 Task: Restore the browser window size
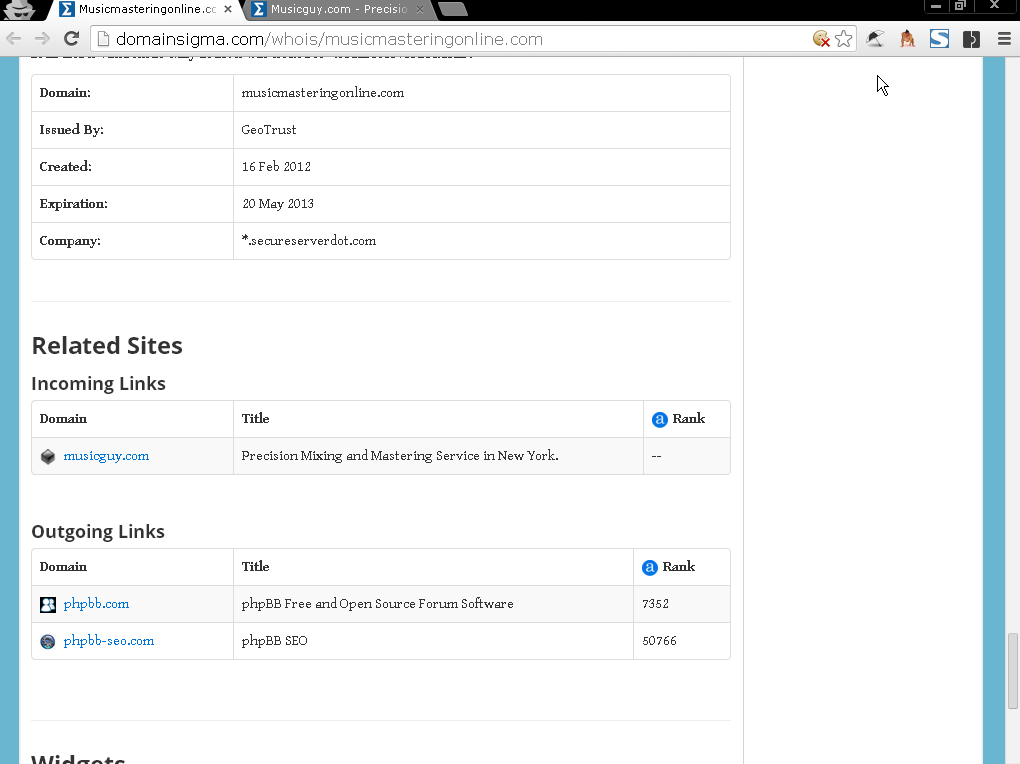point(960,6)
